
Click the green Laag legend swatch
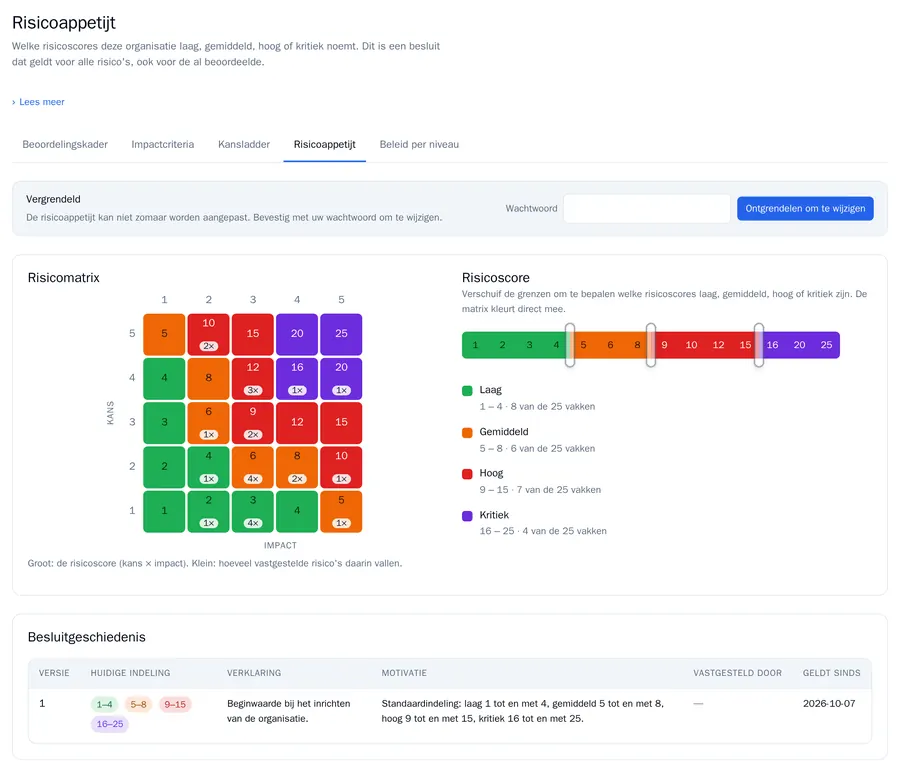point(467,390)
